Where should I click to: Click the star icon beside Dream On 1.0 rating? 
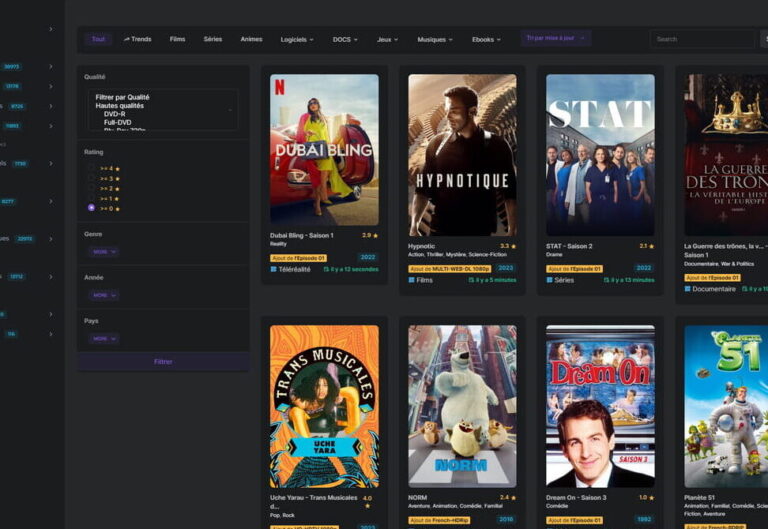tap(651, 498)
